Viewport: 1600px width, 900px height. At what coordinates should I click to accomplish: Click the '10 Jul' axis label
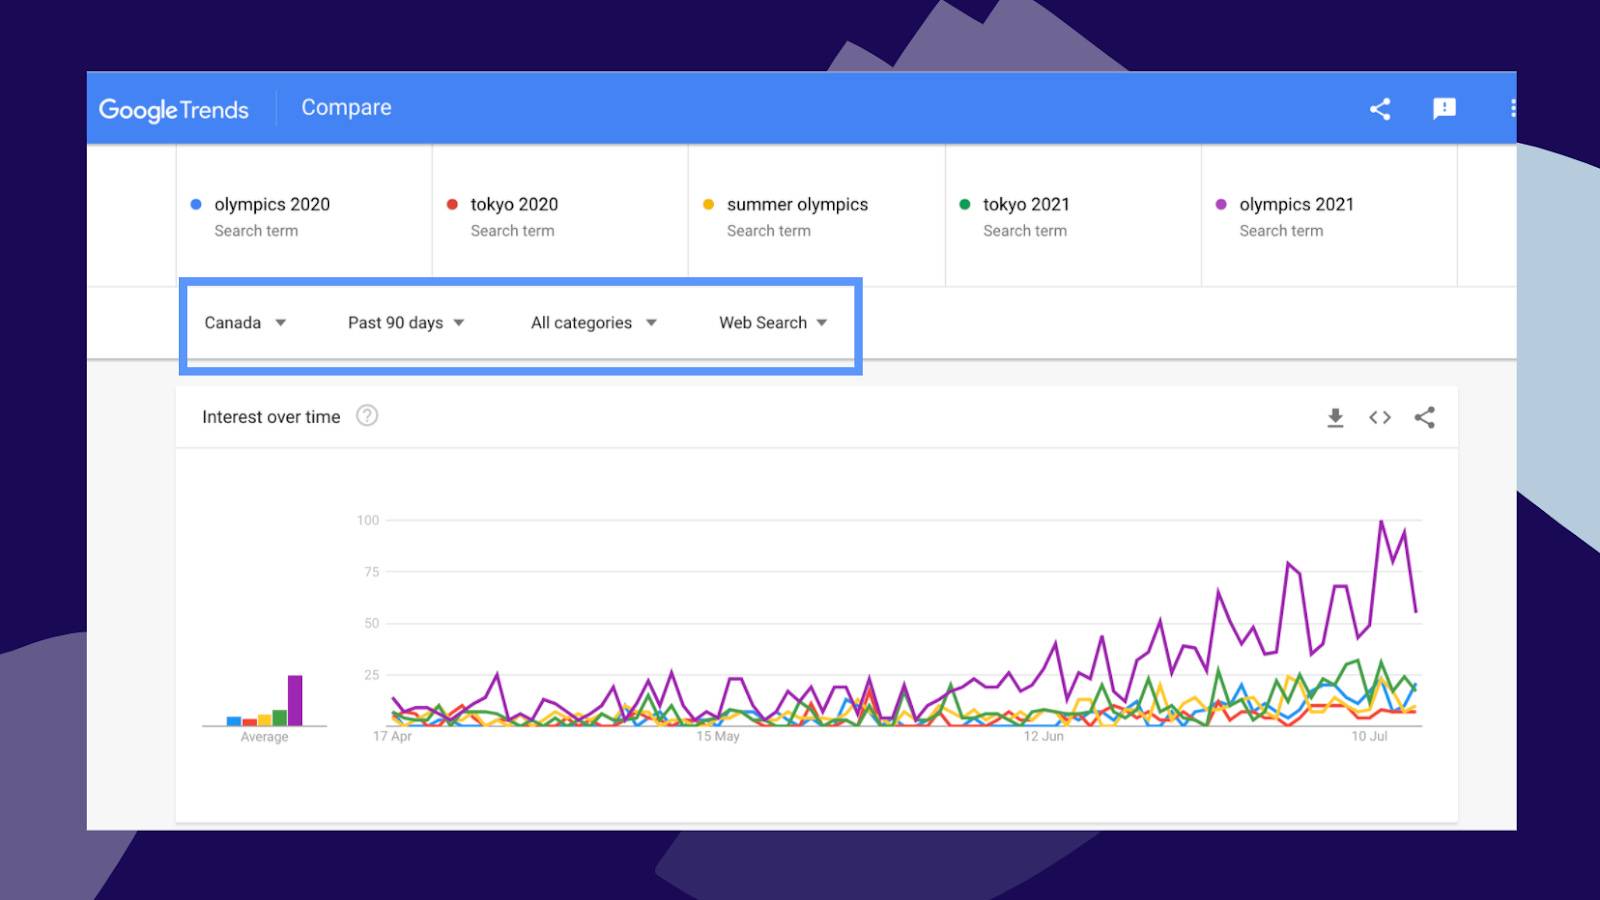point(1369,736)
